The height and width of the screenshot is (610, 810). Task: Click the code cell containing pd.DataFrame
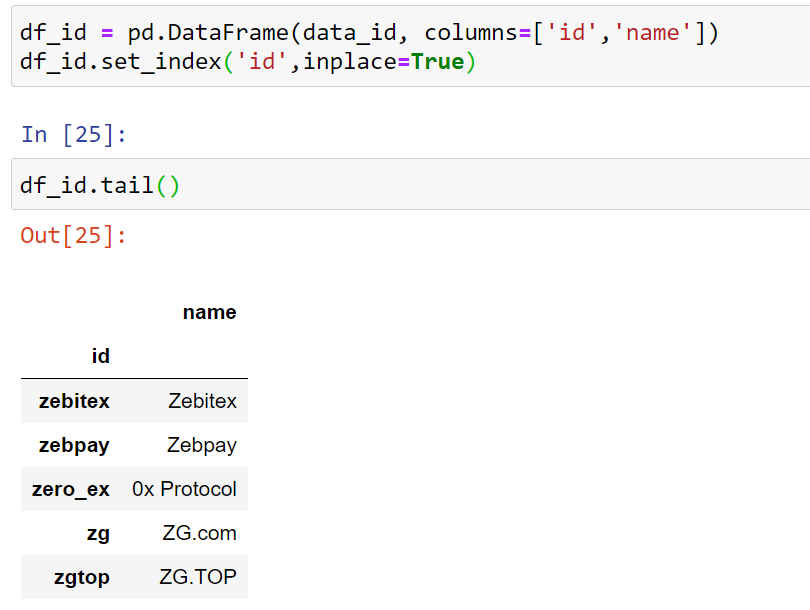(411, 46)
